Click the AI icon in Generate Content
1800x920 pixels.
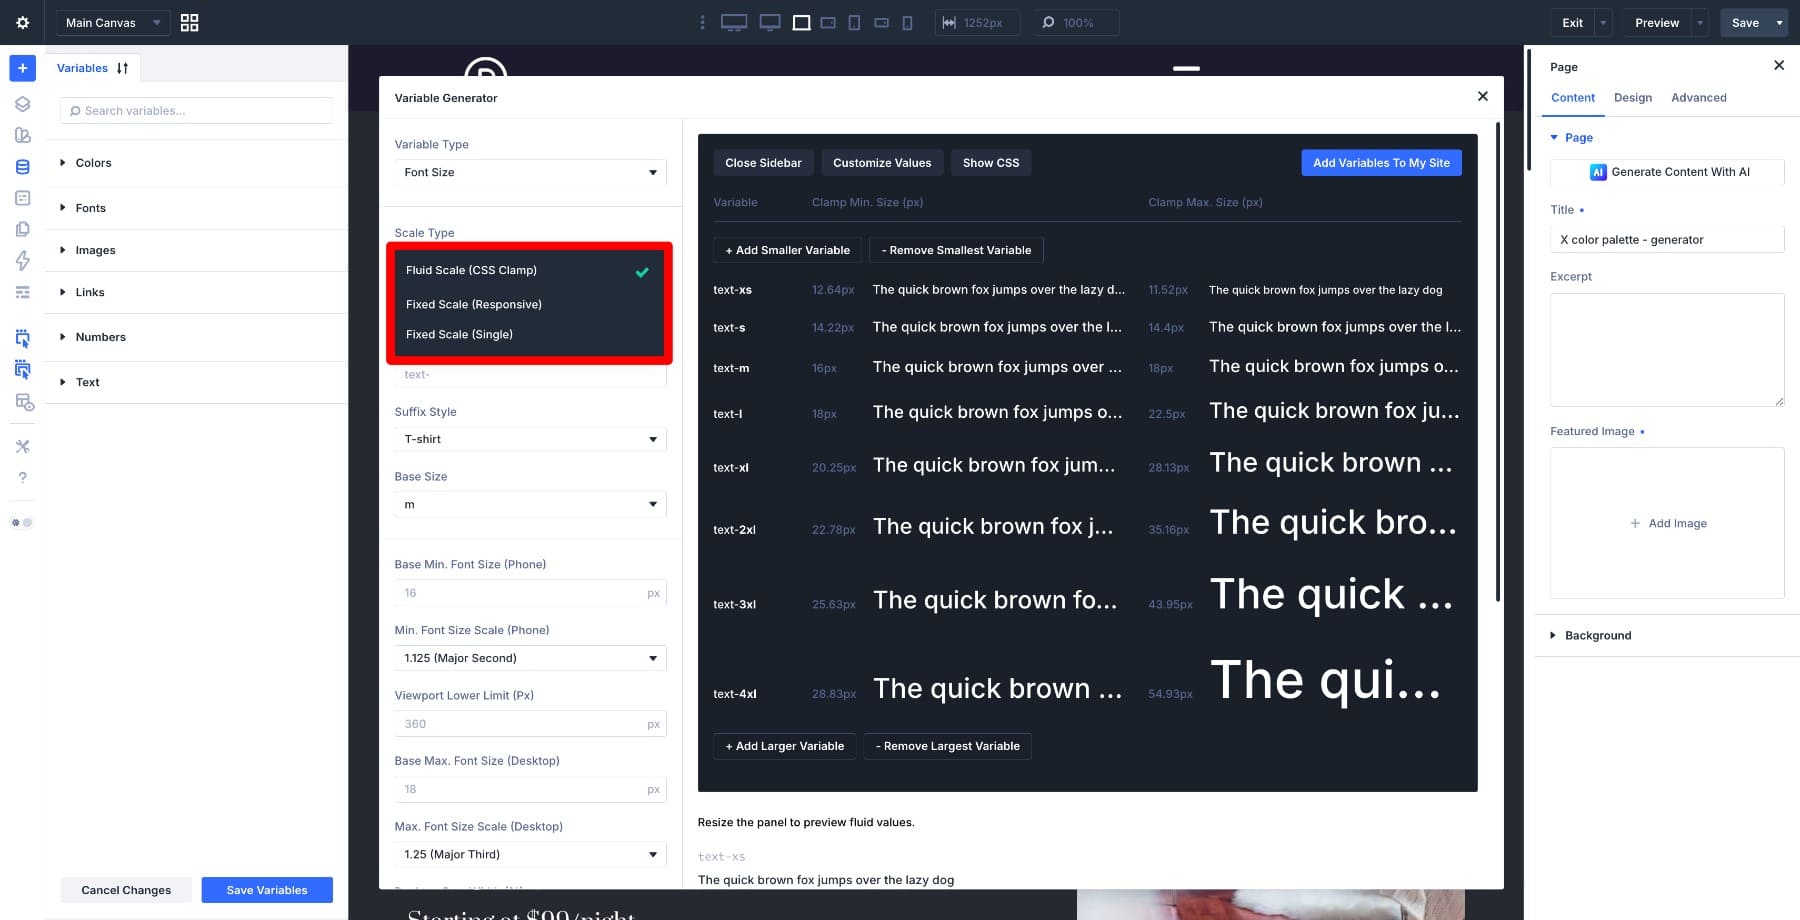pyautogui.click(x=1598, y=172)
